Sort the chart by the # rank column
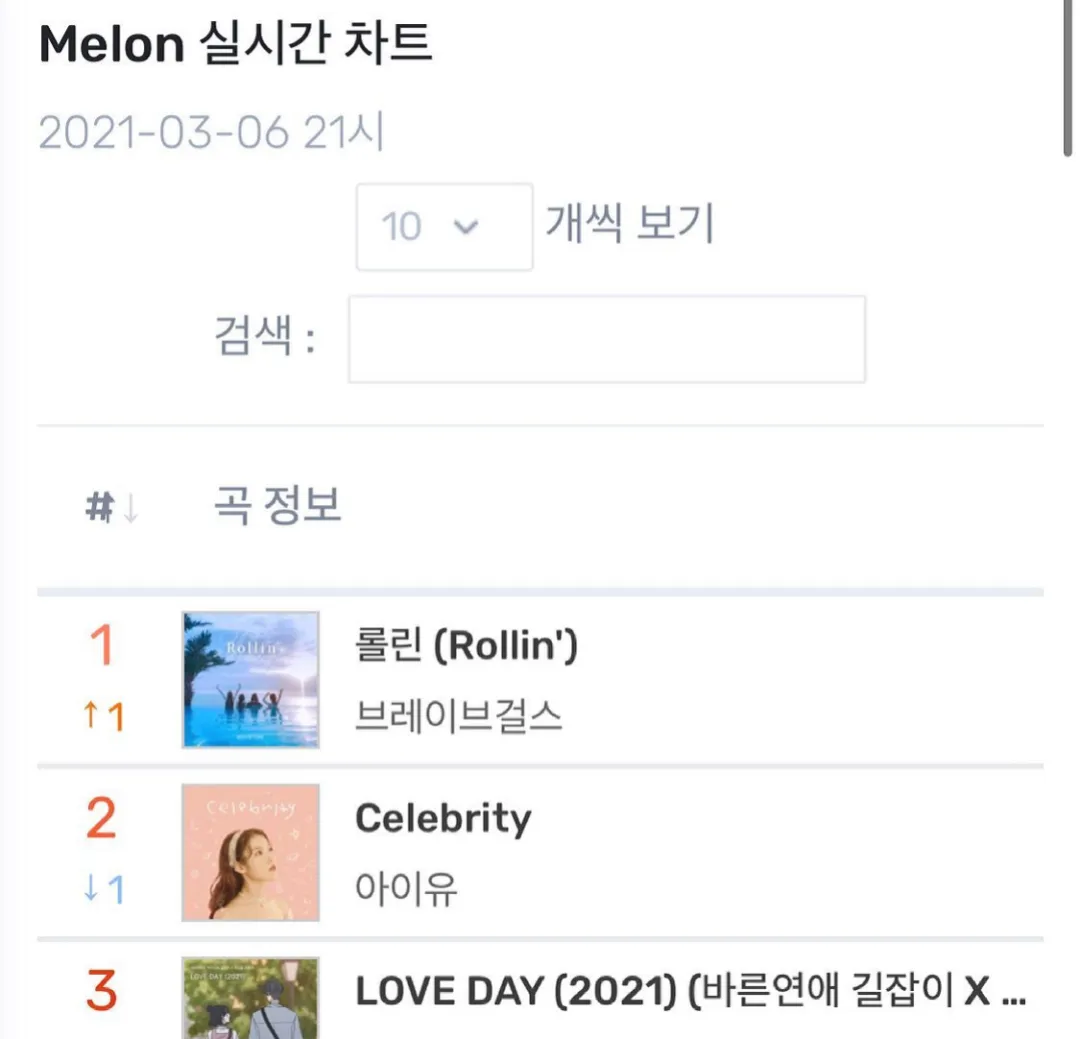Screen dimensions: 1080x1039 [101, 507]
